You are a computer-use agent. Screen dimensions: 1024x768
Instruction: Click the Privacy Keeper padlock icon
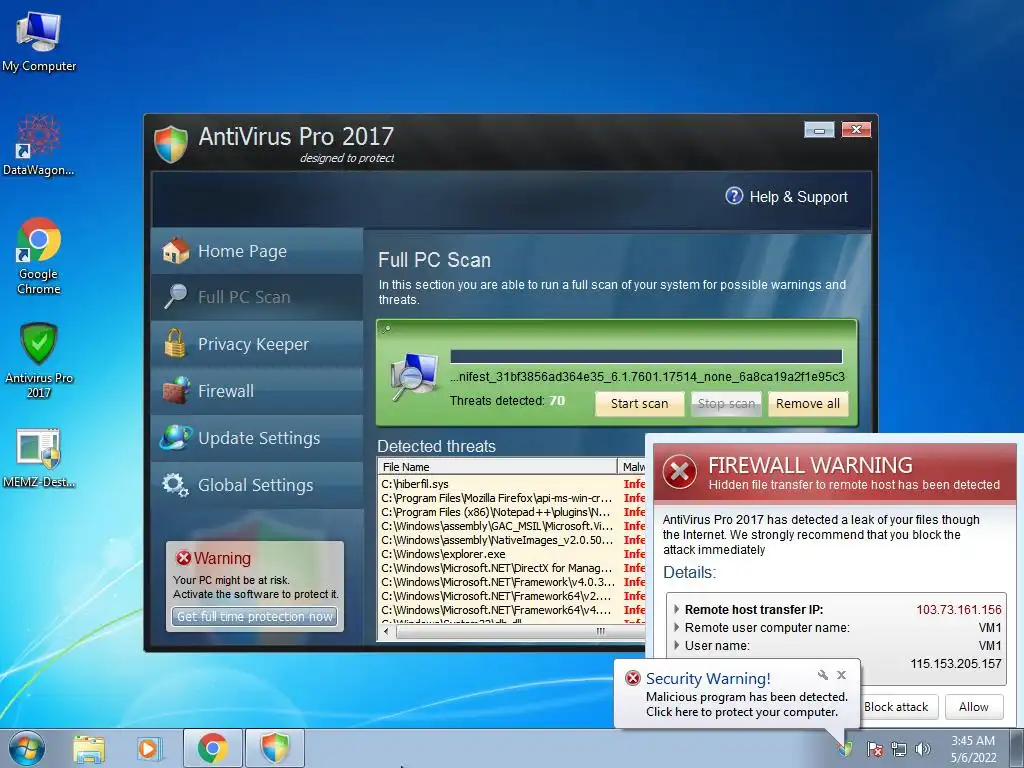175,343
